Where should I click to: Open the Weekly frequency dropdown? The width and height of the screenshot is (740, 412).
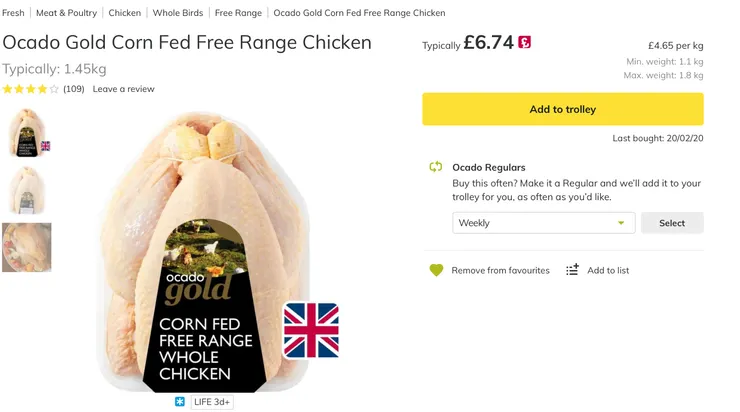(x=543, y=223)
